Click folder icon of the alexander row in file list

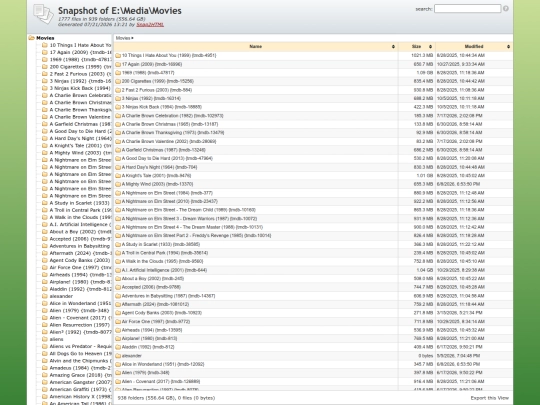click(118, 356)
